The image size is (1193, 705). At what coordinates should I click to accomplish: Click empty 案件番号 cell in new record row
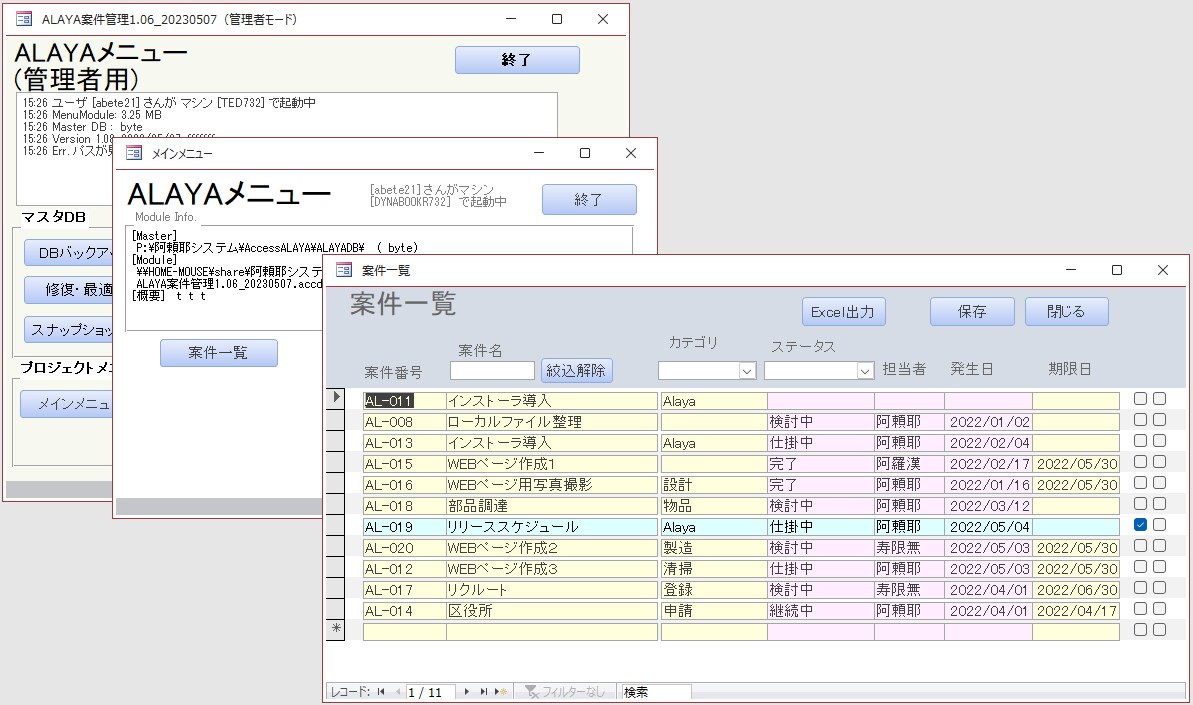coord(404,632)
